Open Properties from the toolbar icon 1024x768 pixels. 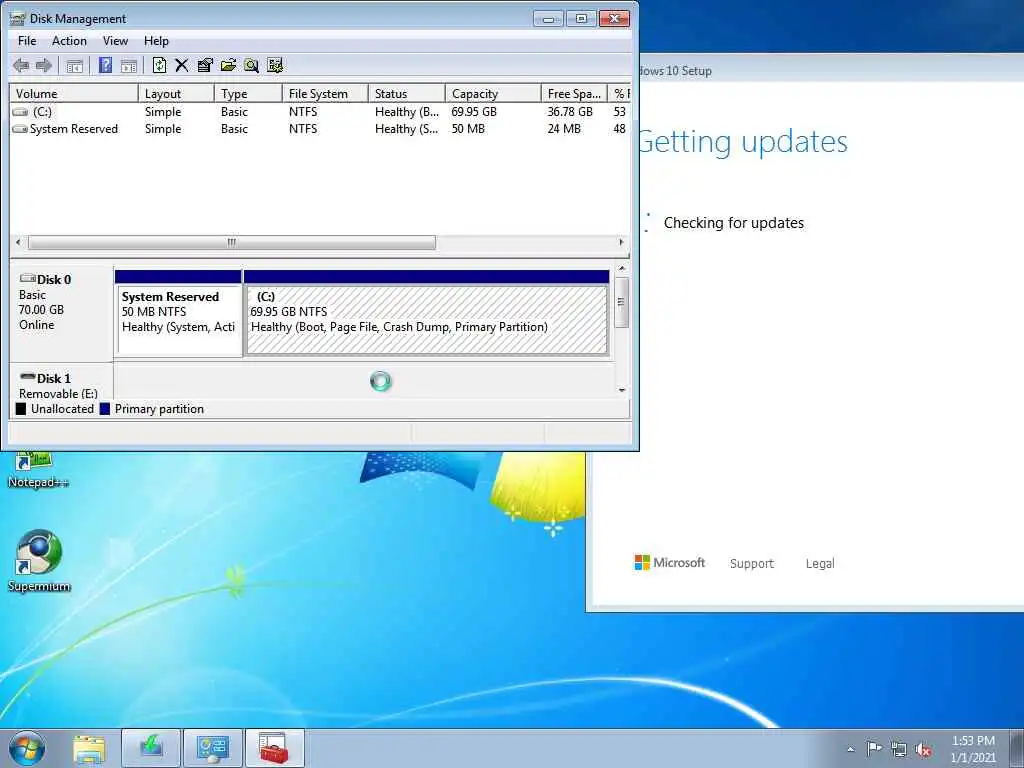(205, 65)
